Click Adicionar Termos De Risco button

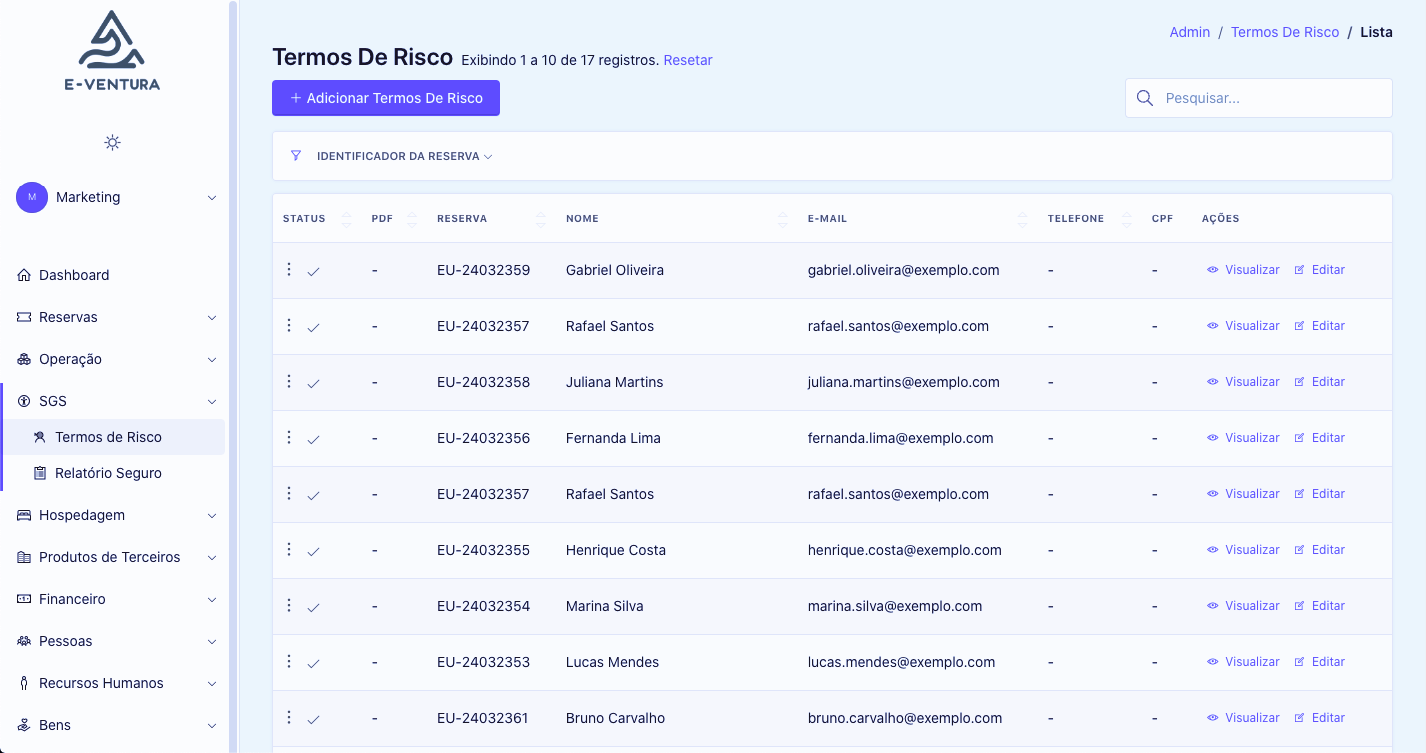(386, 98)
